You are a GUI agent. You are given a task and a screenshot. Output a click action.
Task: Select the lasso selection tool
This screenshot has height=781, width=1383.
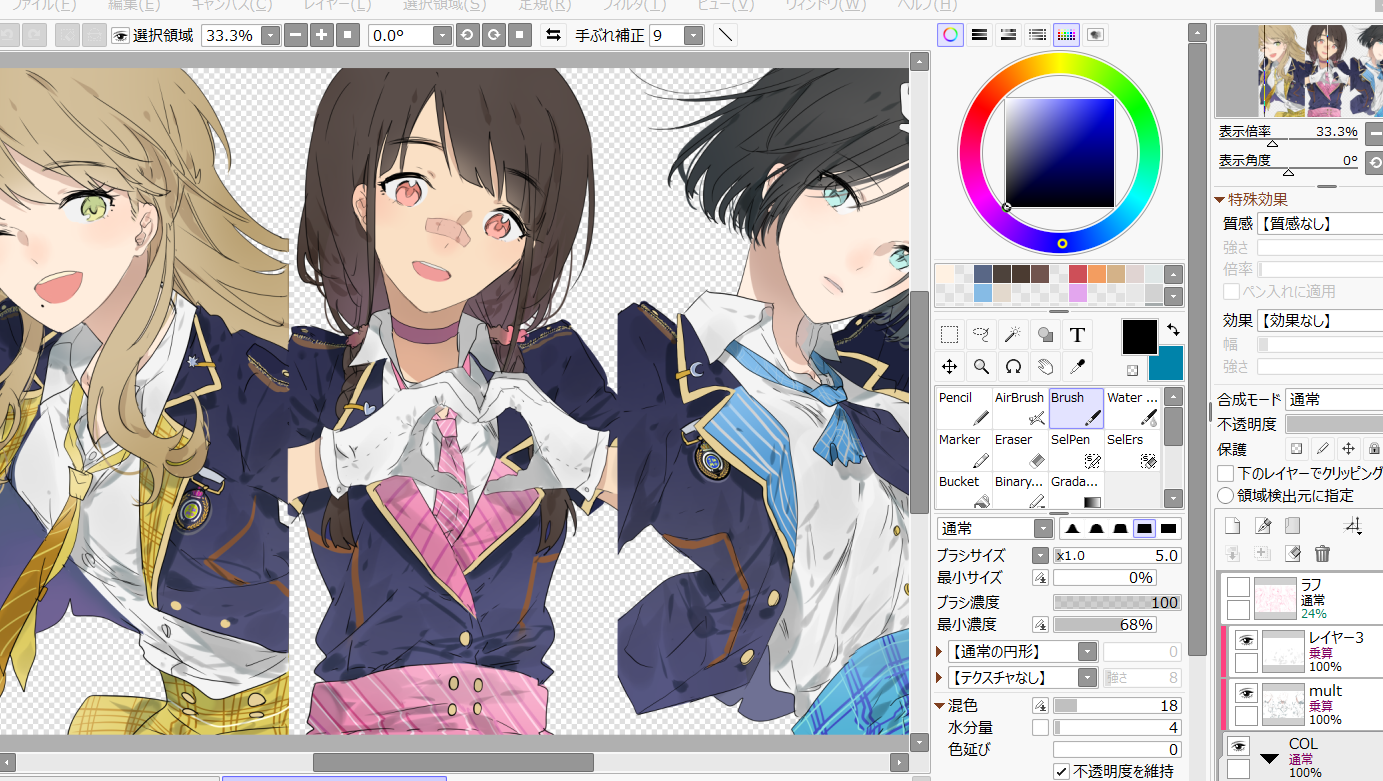[982, 334]
